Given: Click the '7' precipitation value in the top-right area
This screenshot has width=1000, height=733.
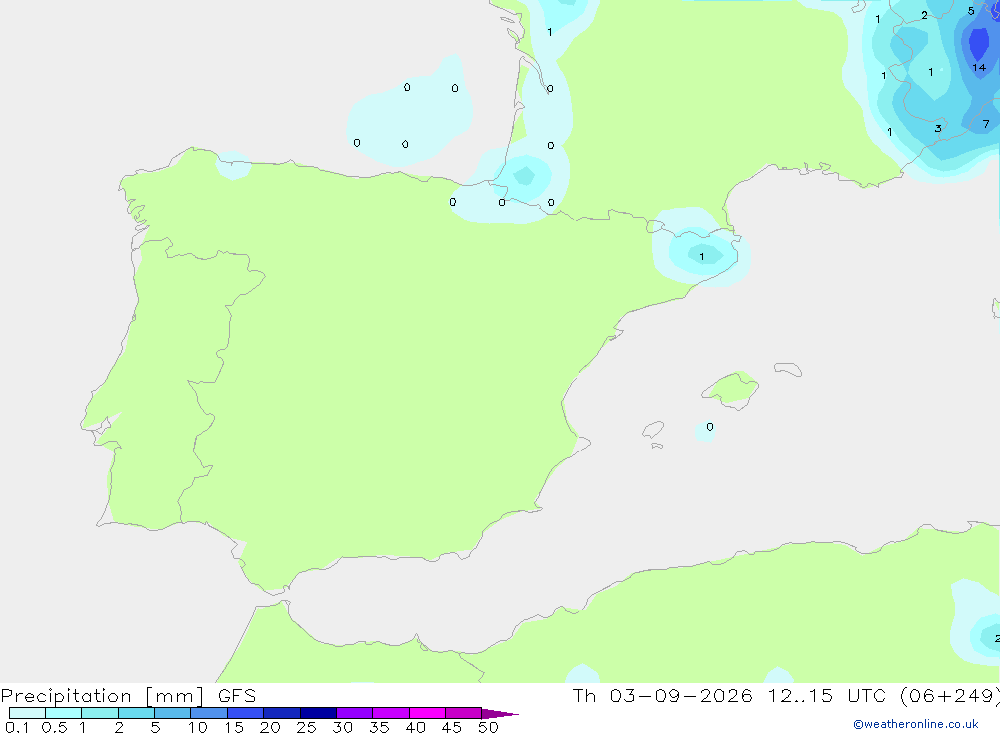Looking at the screenshot, I should pyautogui.click(x=986, y=124).
